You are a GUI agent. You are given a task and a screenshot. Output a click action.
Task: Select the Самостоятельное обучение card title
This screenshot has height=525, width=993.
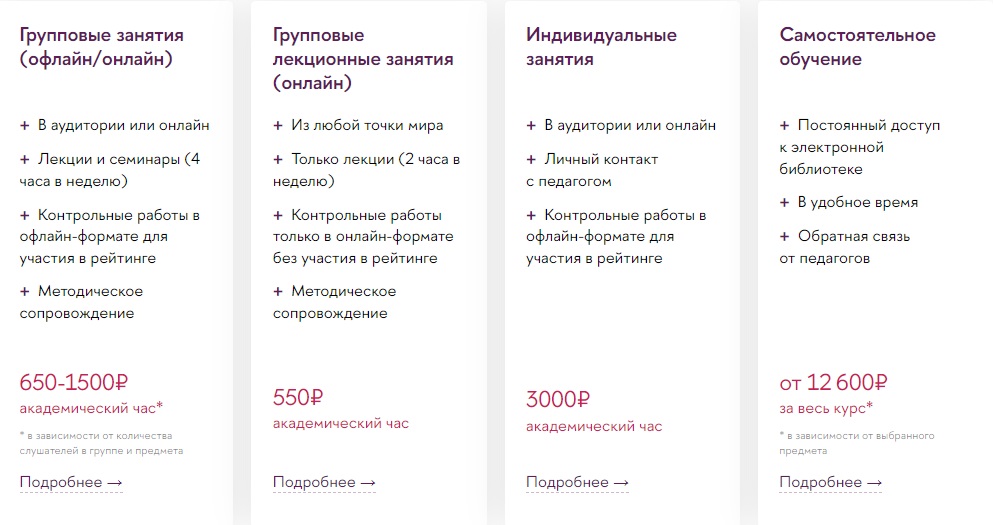tap(857, 47)
